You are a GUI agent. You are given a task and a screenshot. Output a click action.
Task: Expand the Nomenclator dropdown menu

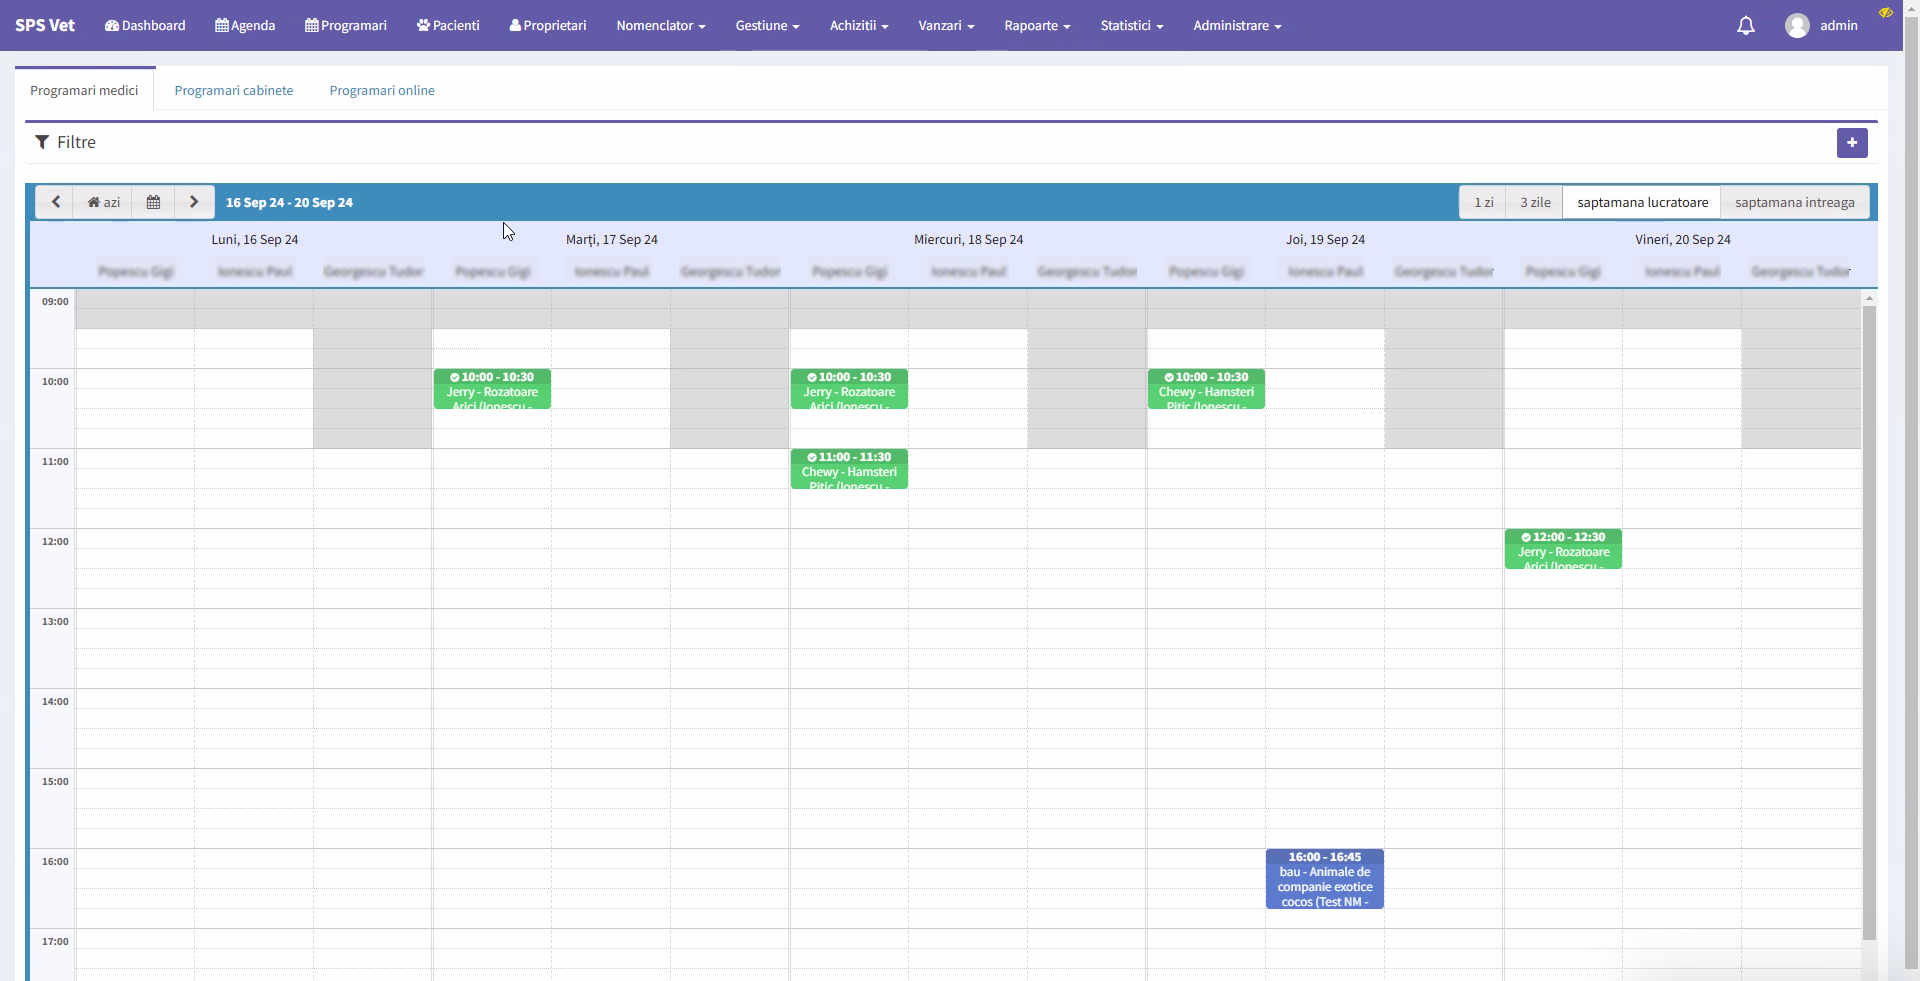660,26
